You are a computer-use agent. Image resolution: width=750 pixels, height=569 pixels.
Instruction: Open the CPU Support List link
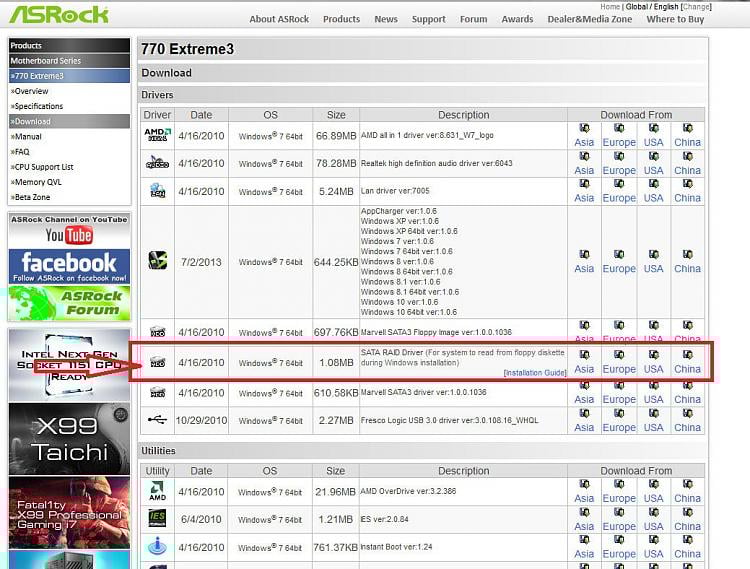click(x=42, y=167)
